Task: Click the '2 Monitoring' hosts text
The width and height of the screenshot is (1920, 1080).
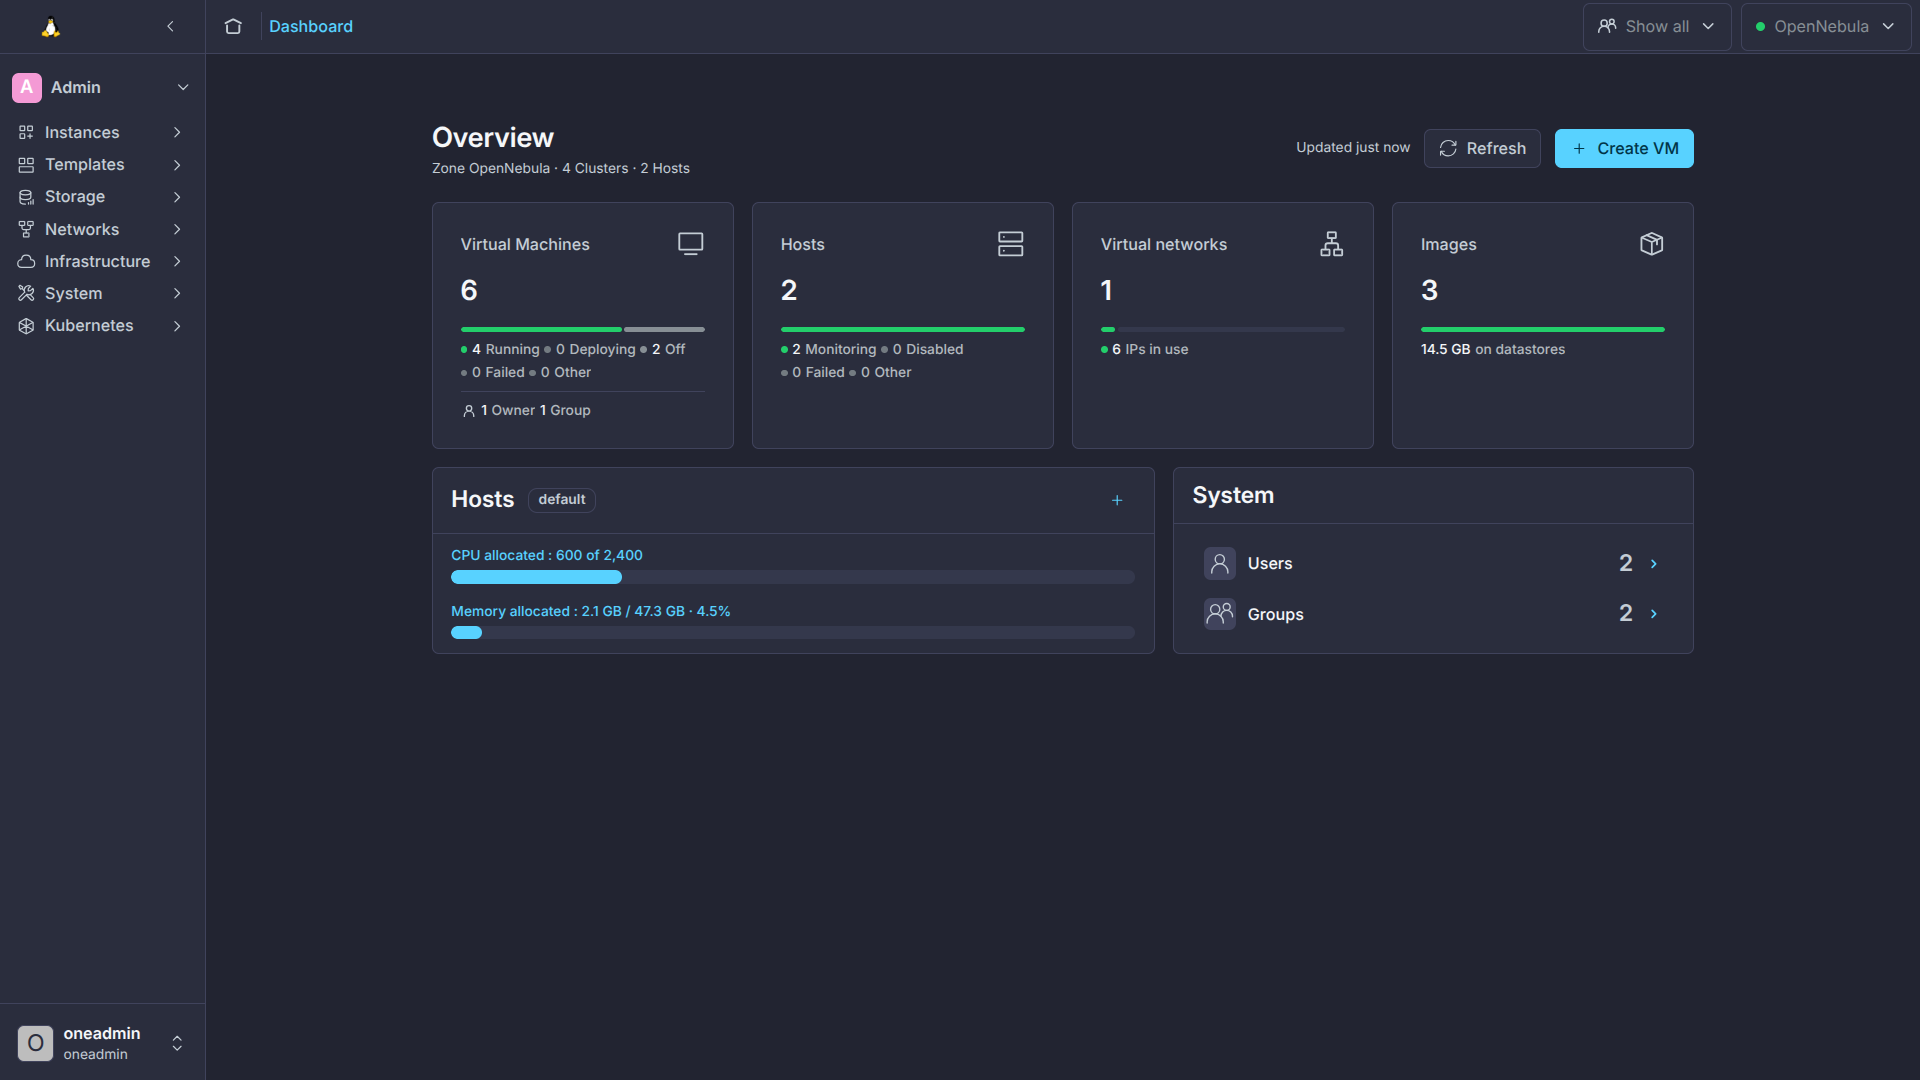Action: coord(833,350)
